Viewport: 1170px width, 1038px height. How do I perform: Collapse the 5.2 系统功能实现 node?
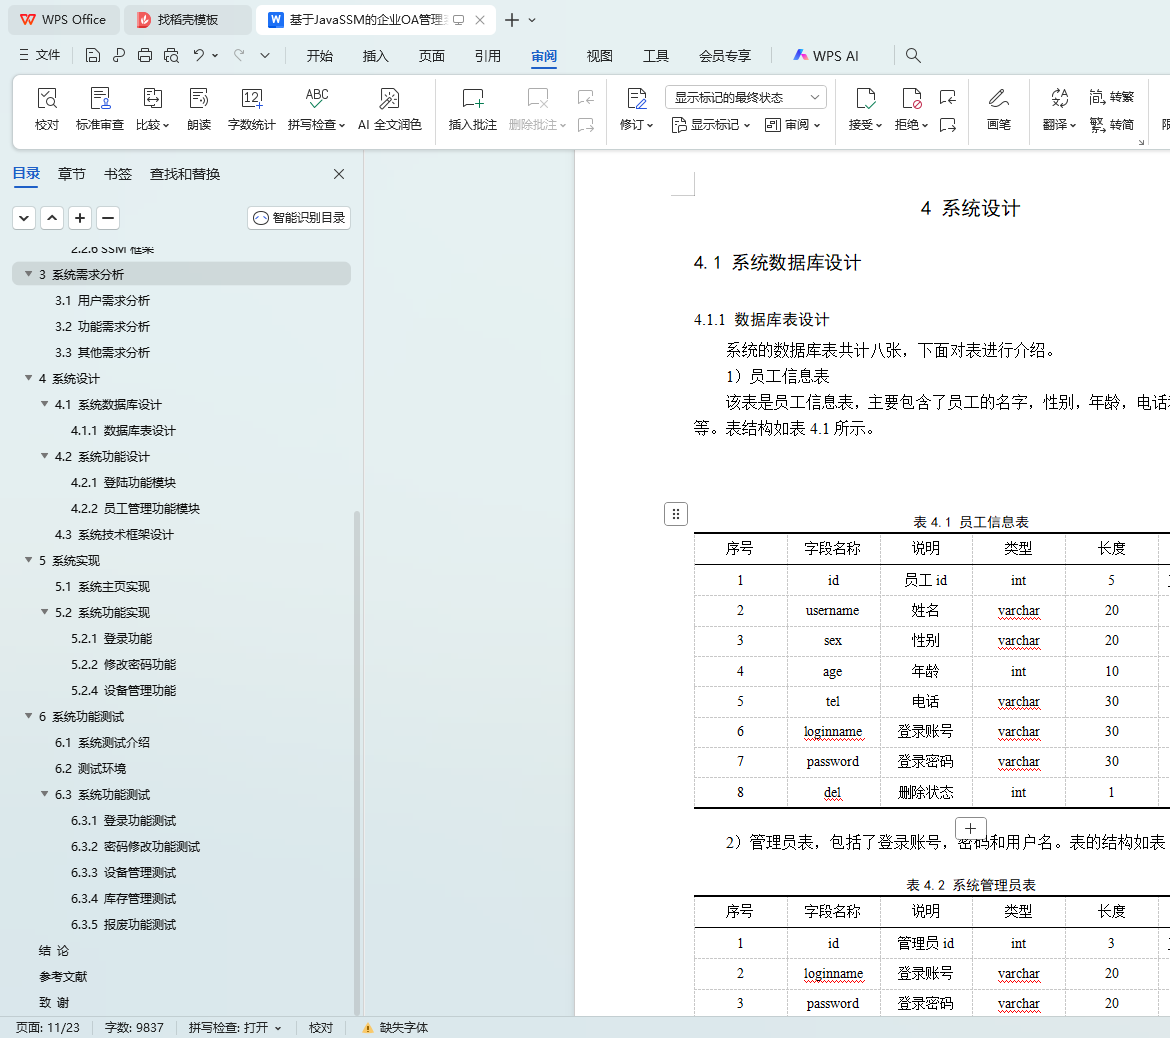click(44, 612)
